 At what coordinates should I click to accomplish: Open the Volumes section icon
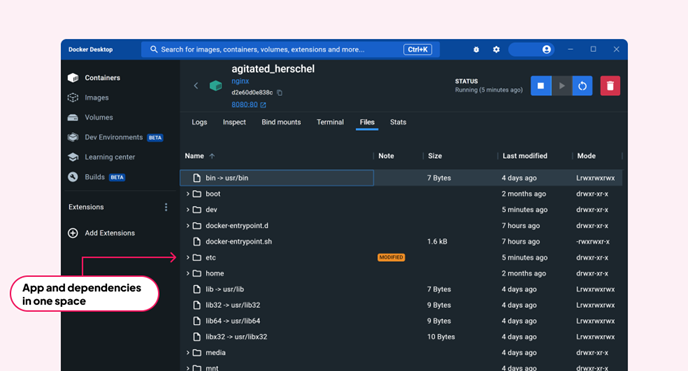click(x=73, y=118)
